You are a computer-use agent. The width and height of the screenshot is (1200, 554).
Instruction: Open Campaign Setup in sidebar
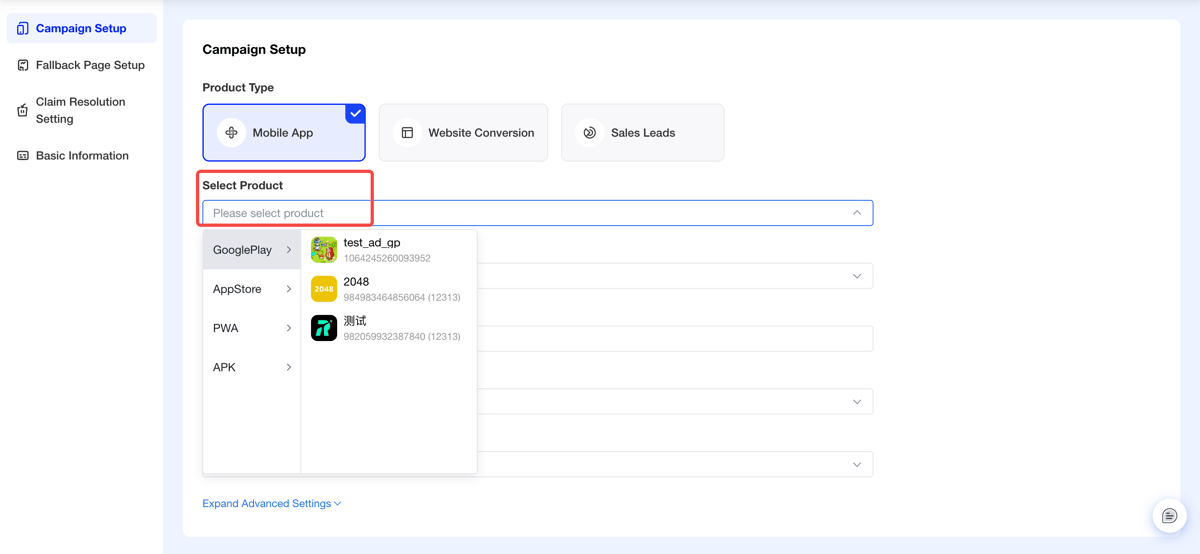[82, 28]
